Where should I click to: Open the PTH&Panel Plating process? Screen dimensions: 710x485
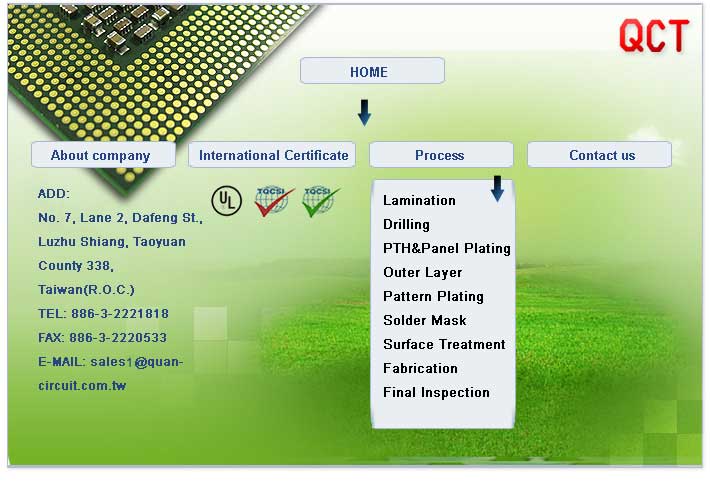point(447,249)
